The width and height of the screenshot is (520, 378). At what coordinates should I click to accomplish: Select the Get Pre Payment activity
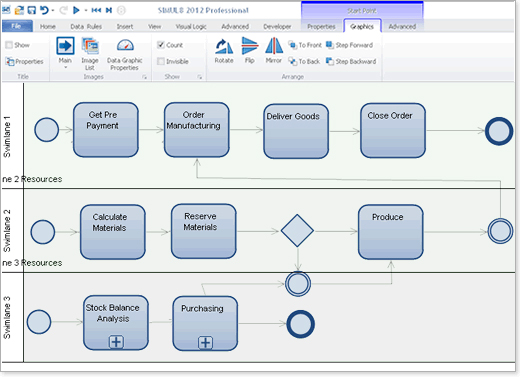tap(106, 130)
